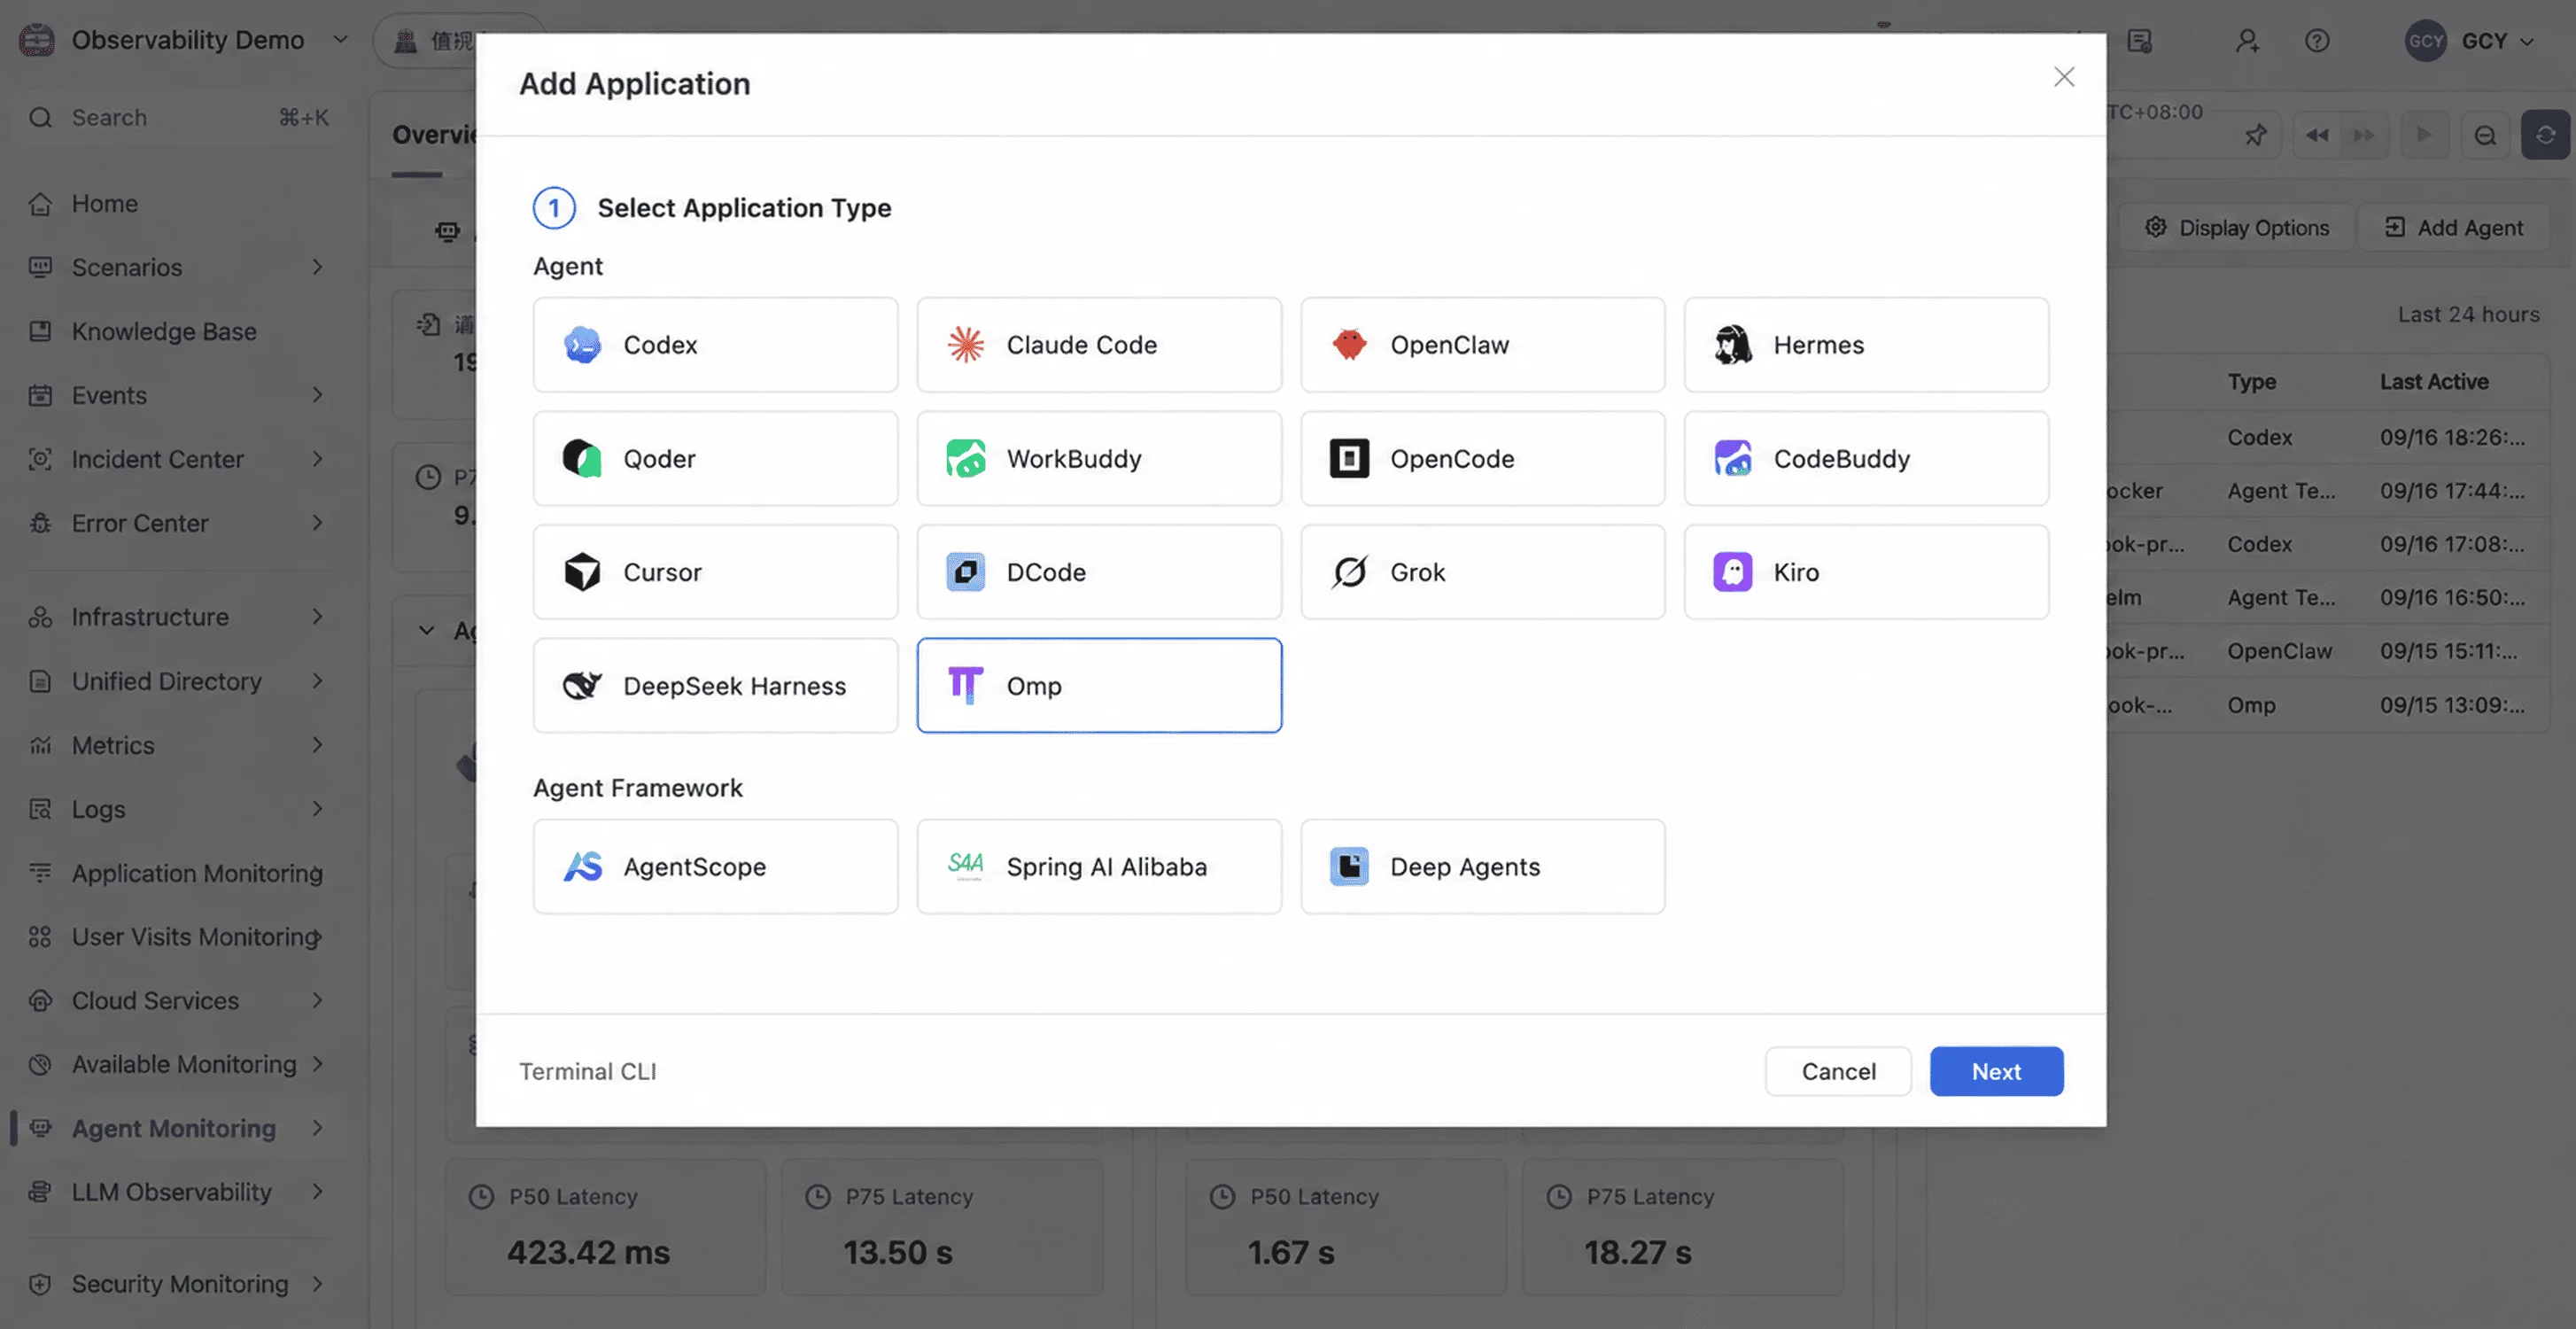Click the refresh icon in toolbar
Image resolution: width=2576 pixels, height=1329 pixels.
2545,135
